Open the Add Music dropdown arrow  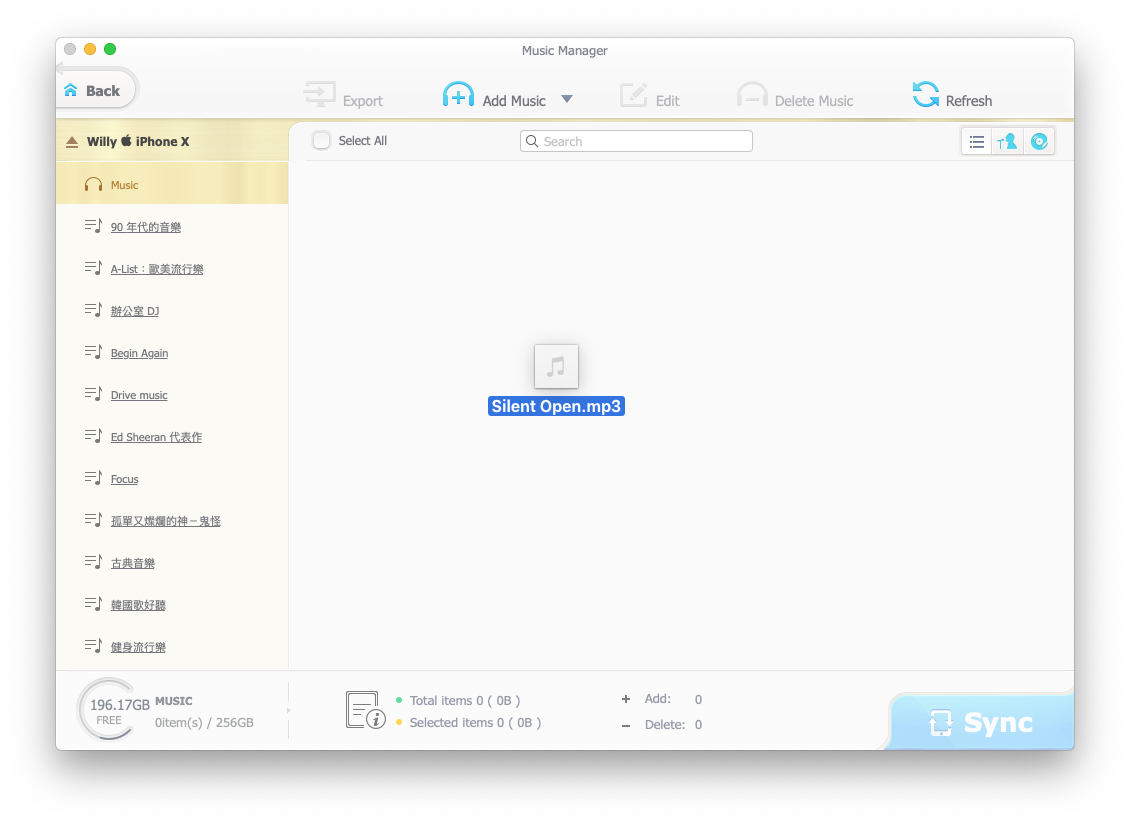[567, 99]
